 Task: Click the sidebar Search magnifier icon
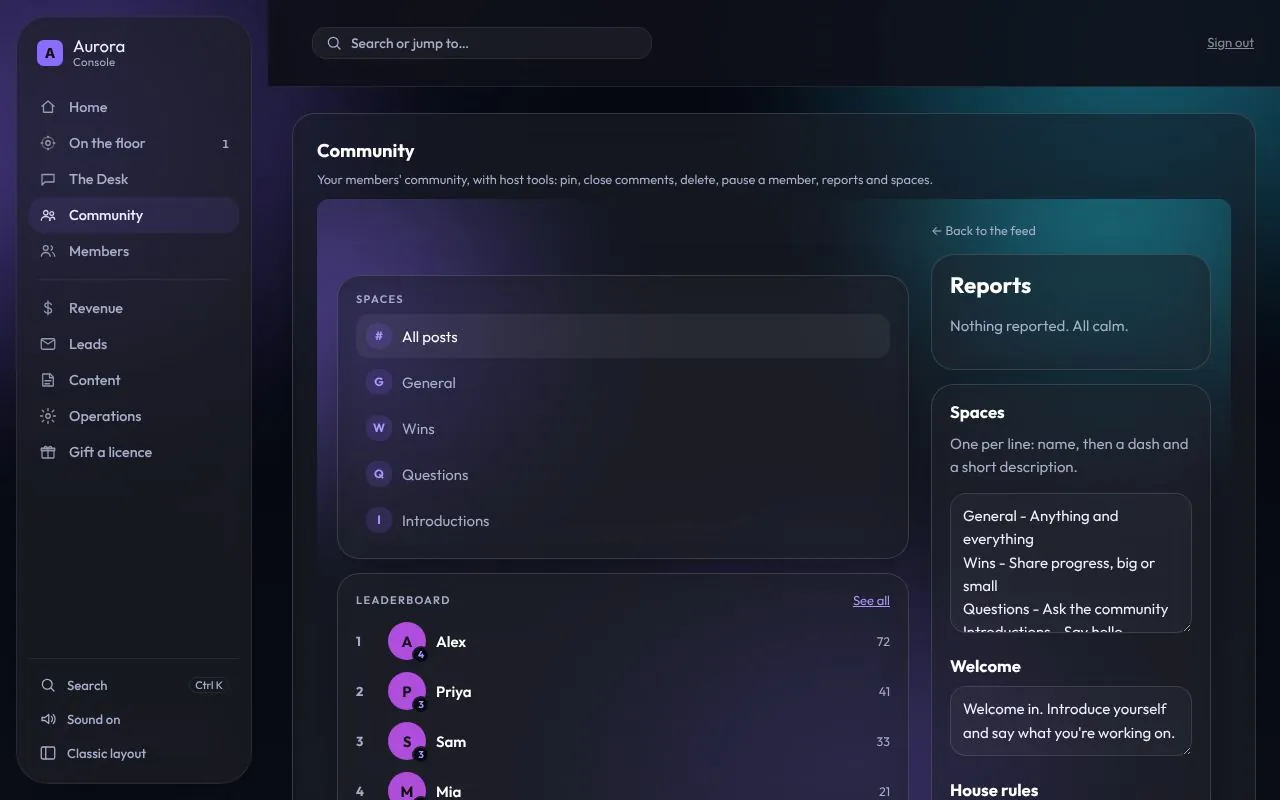point(48,686)
